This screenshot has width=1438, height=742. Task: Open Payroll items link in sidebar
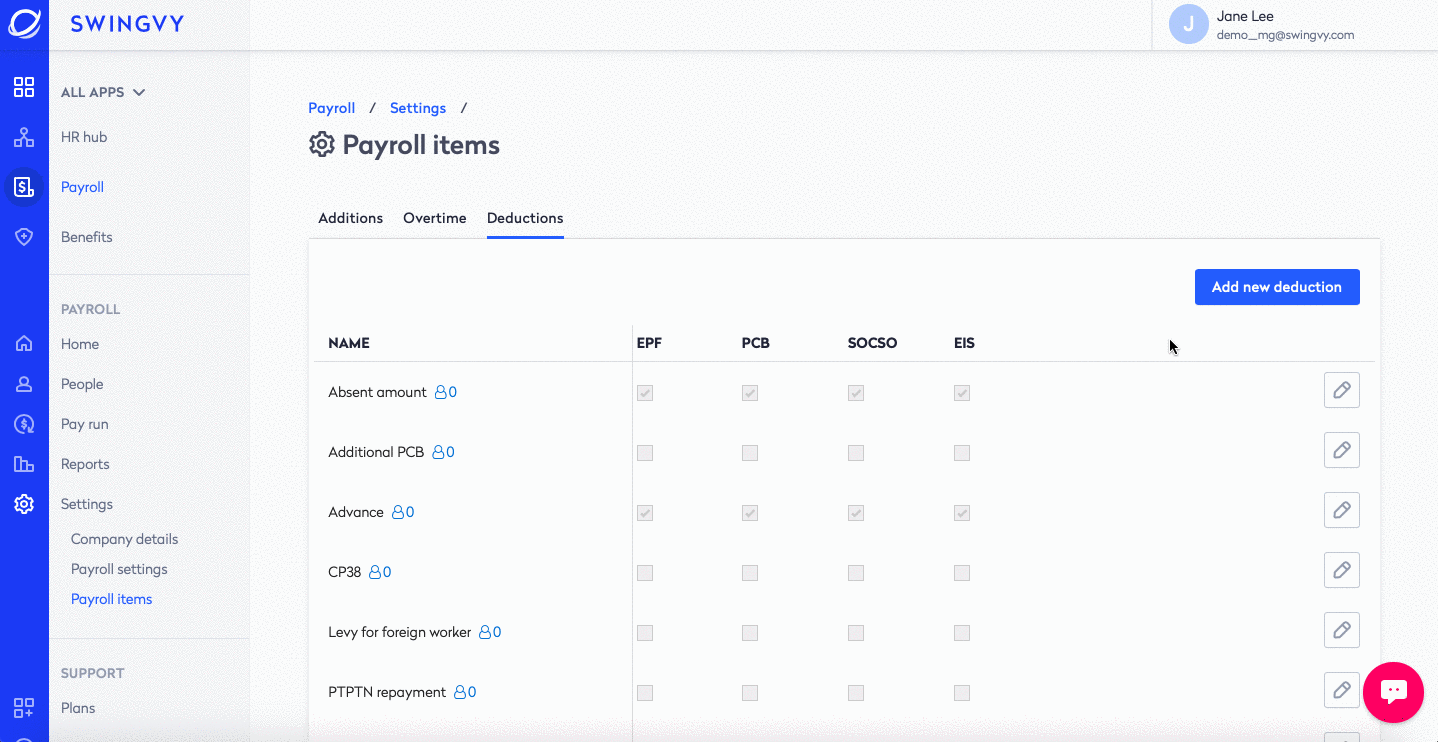click(112, 599)
